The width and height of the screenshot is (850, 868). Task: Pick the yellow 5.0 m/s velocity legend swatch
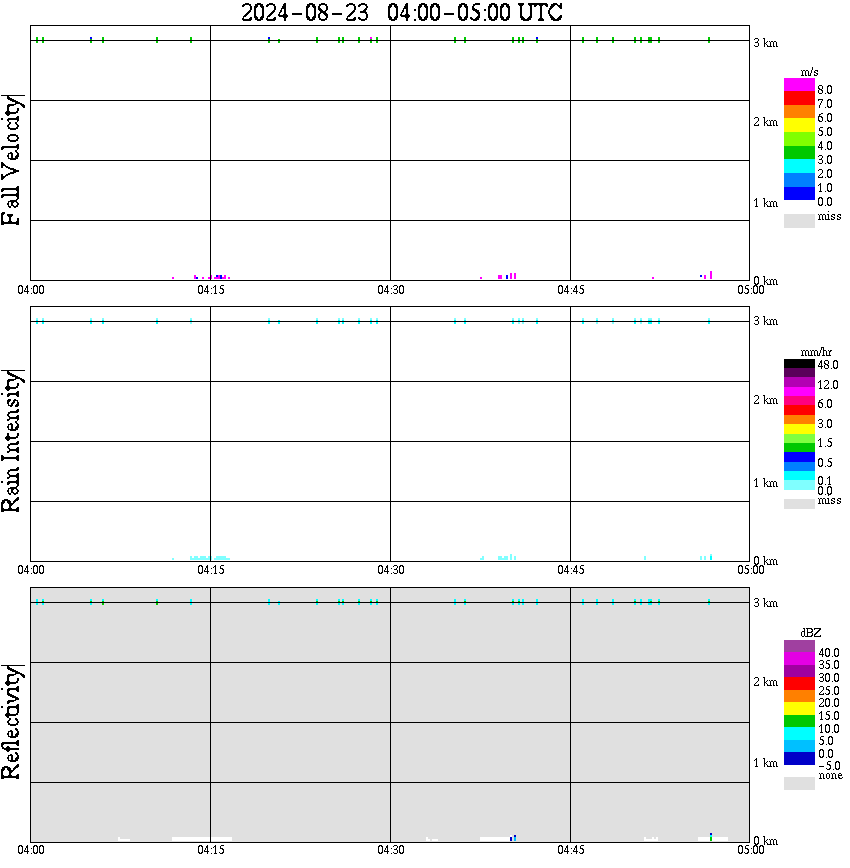coord(799,125)
